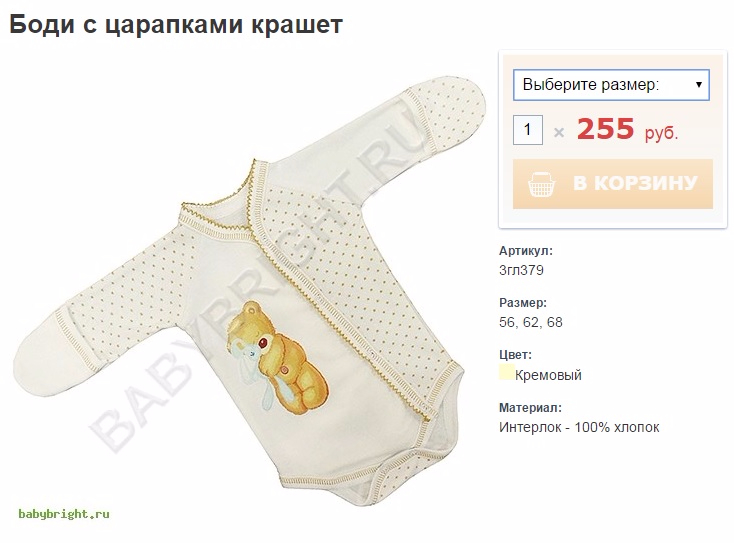Focus the quantity input field showing 1
734x543 pixels.
(528, 130)
